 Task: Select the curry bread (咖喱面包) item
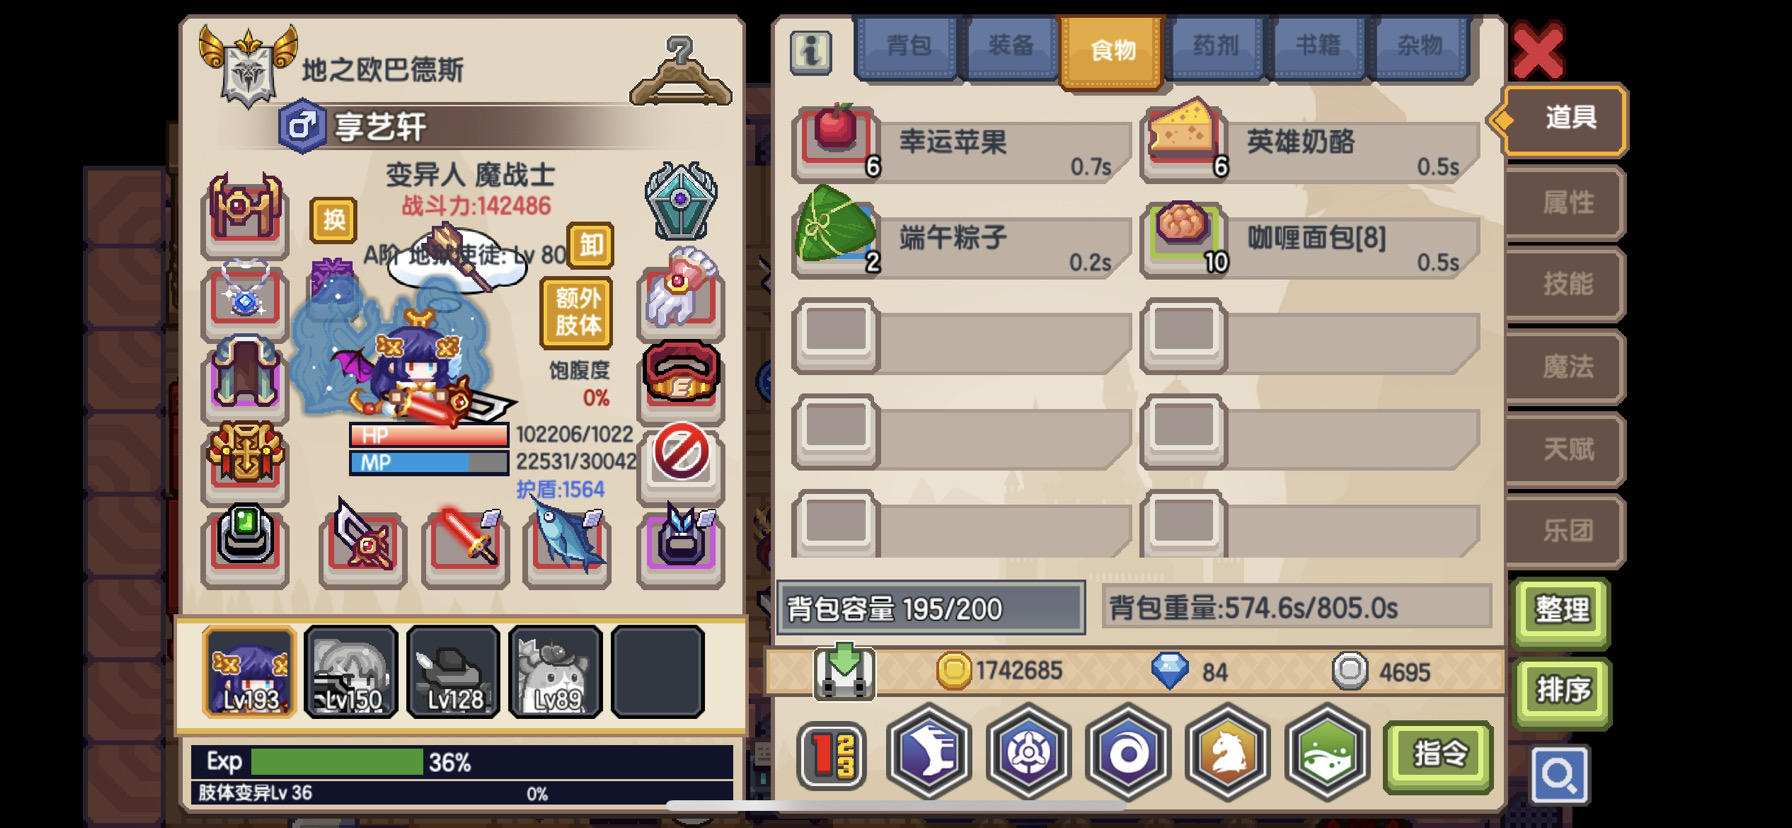point(1310,239)
